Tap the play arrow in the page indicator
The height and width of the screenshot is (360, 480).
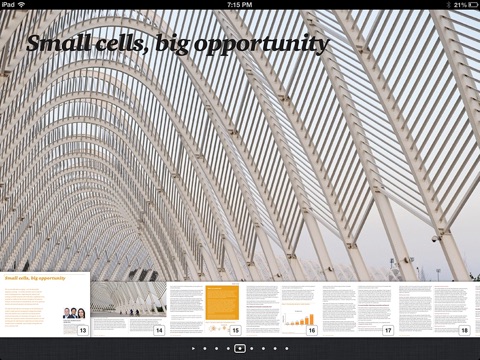[x=193, y=348]
